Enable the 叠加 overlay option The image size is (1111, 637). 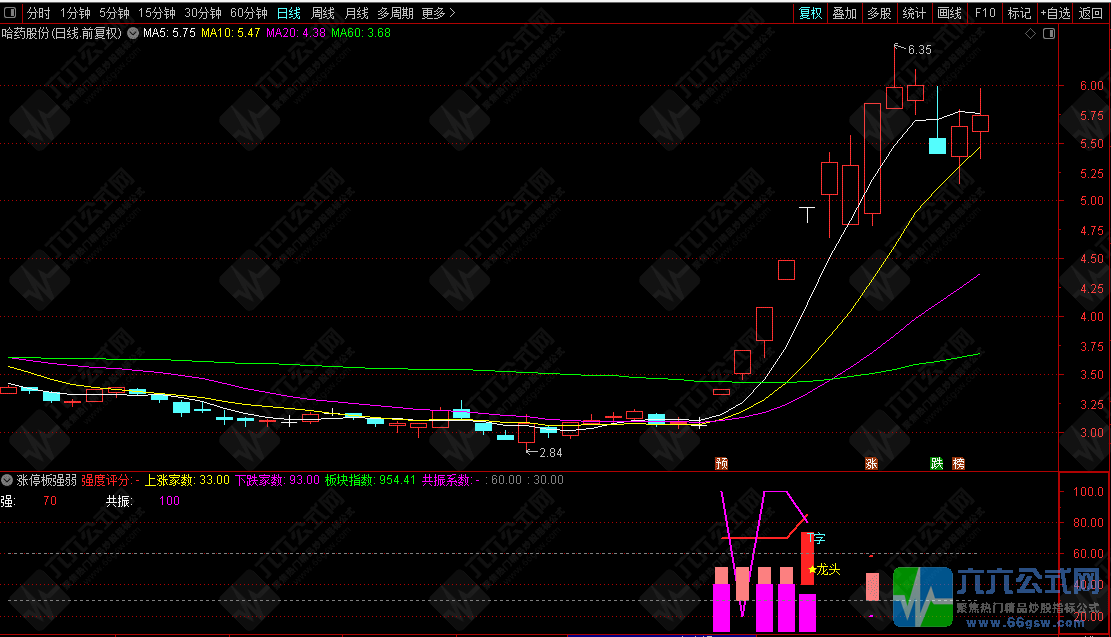click(845, 13)
